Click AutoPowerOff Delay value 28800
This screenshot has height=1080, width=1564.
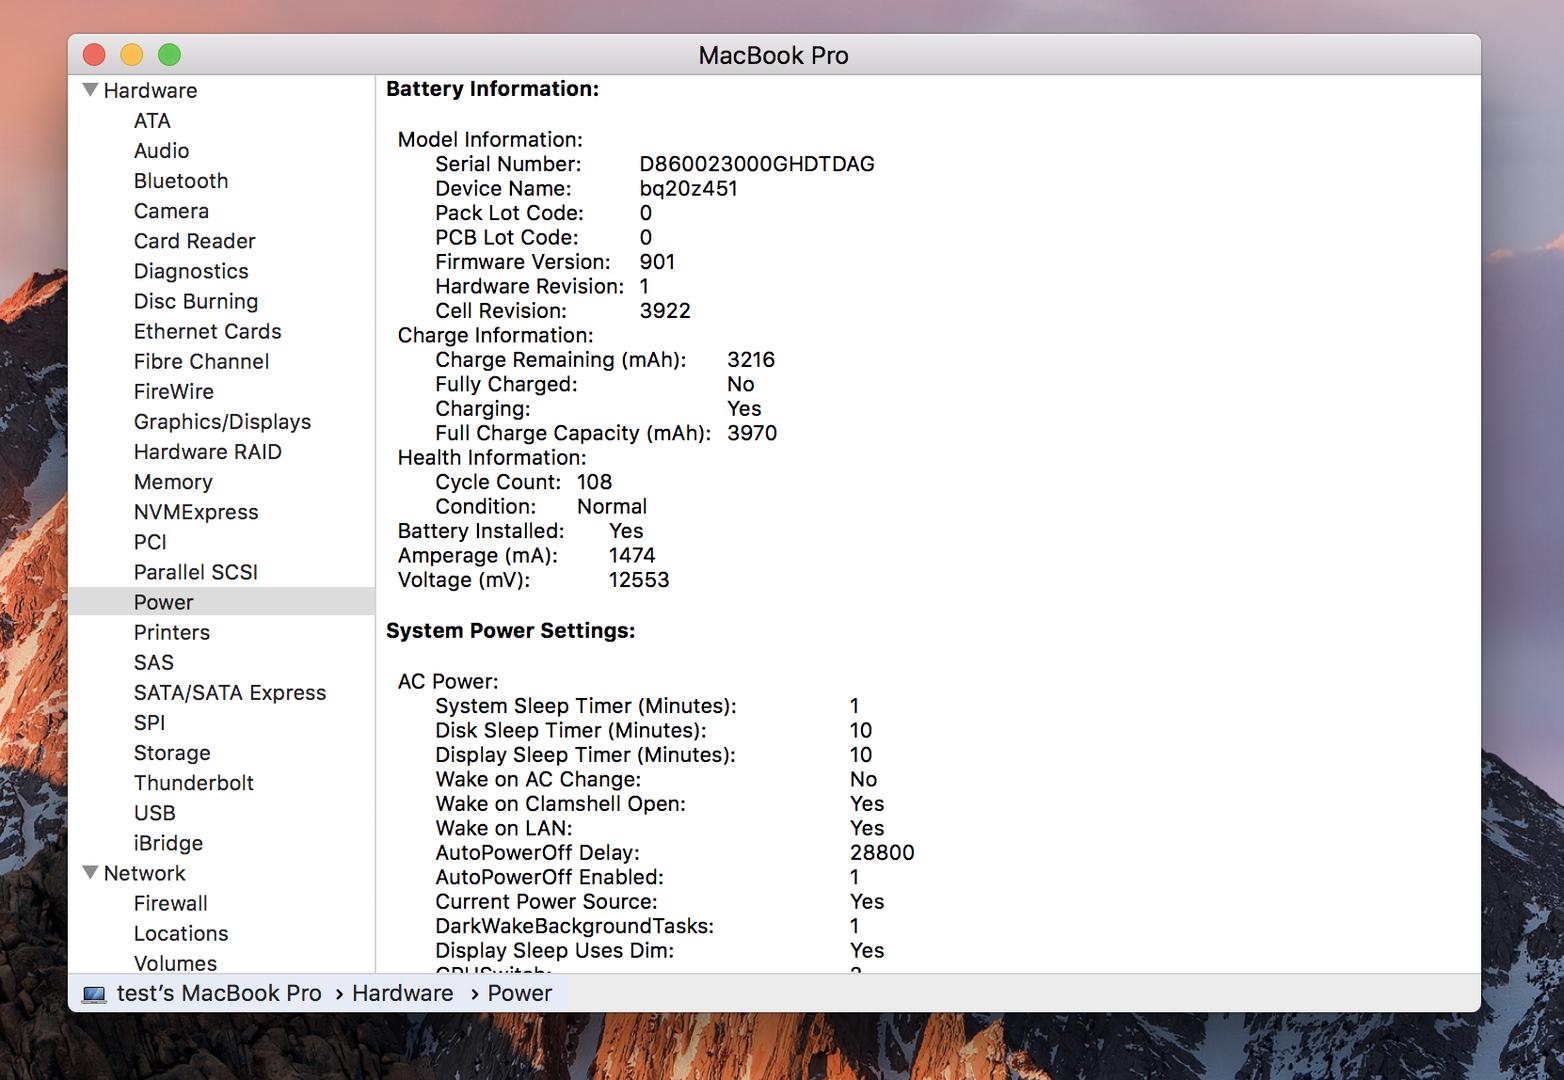(882, 853)
